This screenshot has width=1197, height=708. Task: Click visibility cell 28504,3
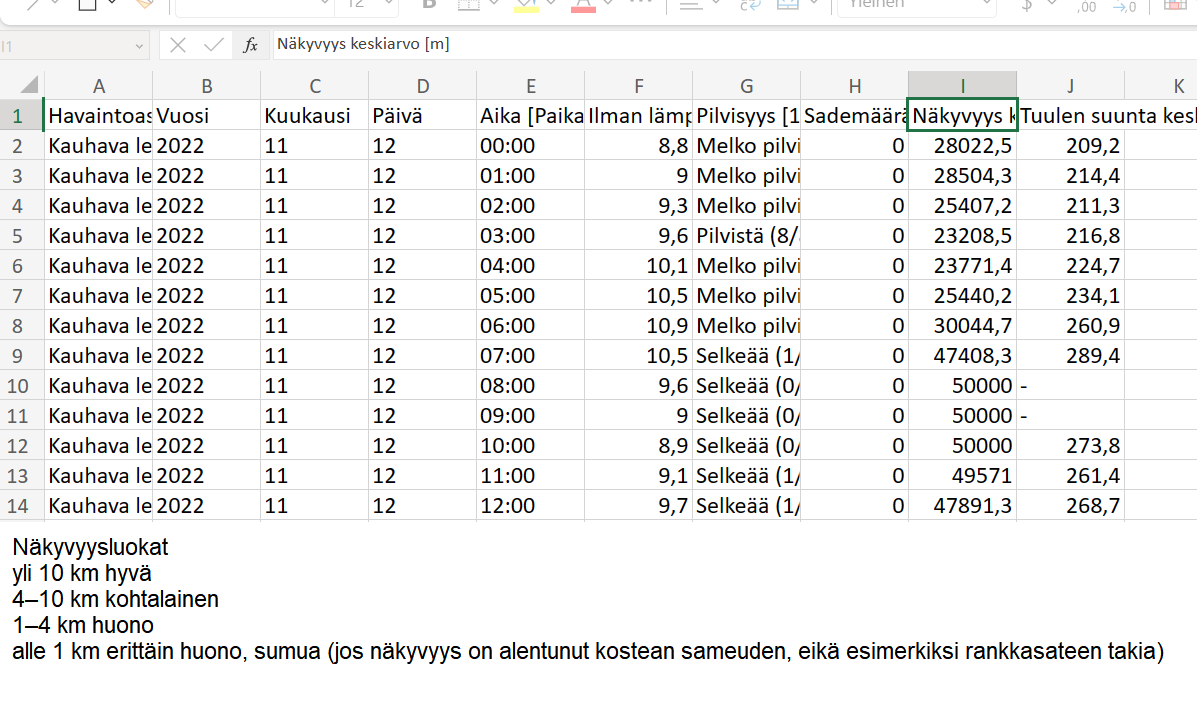point(963,176)
